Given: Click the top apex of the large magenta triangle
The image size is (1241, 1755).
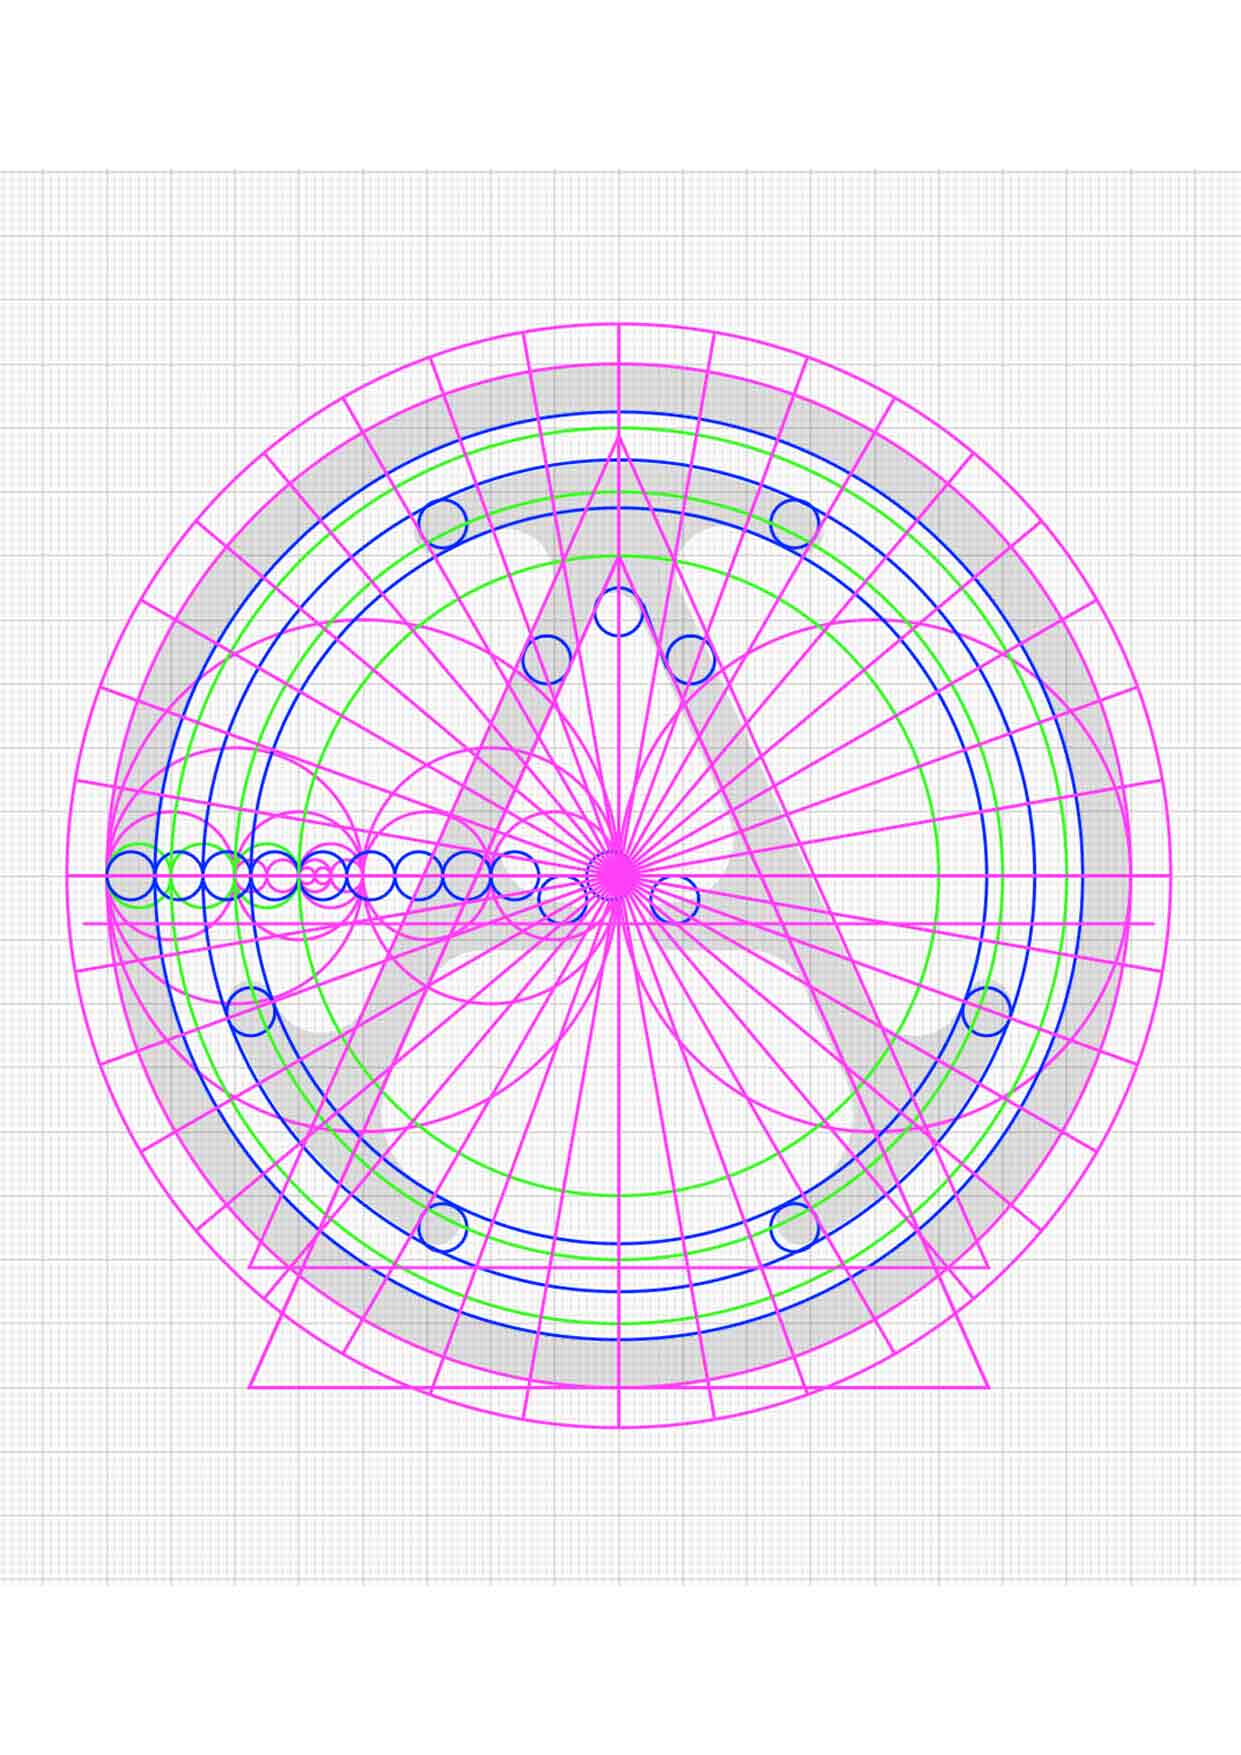Looking at the screenshot, I should [x=618, y=435].
